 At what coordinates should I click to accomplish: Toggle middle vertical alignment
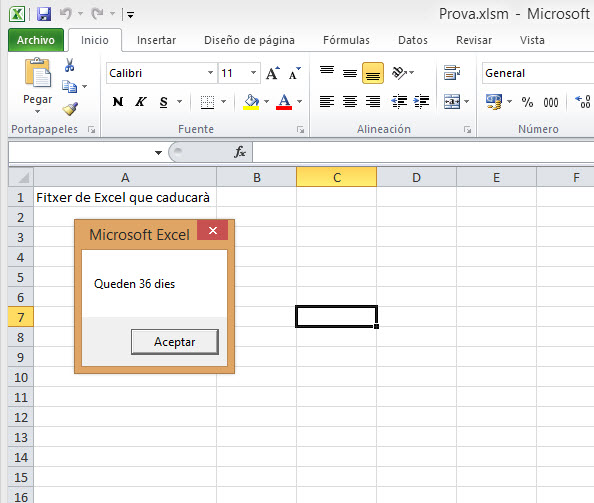point(350,72)
